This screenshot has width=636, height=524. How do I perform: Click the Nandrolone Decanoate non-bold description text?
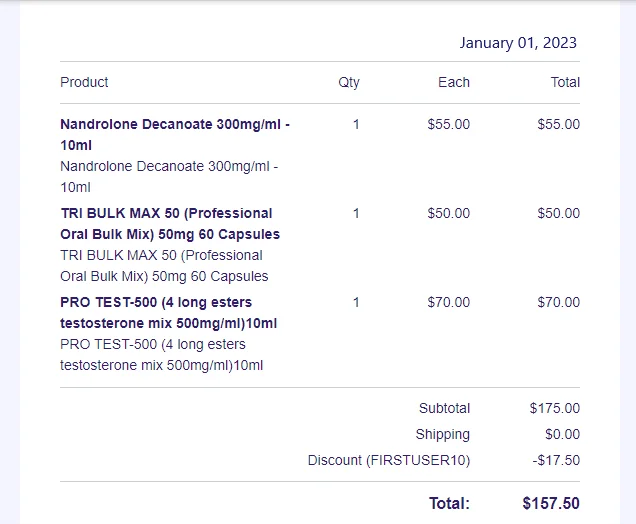coord(169,177)
